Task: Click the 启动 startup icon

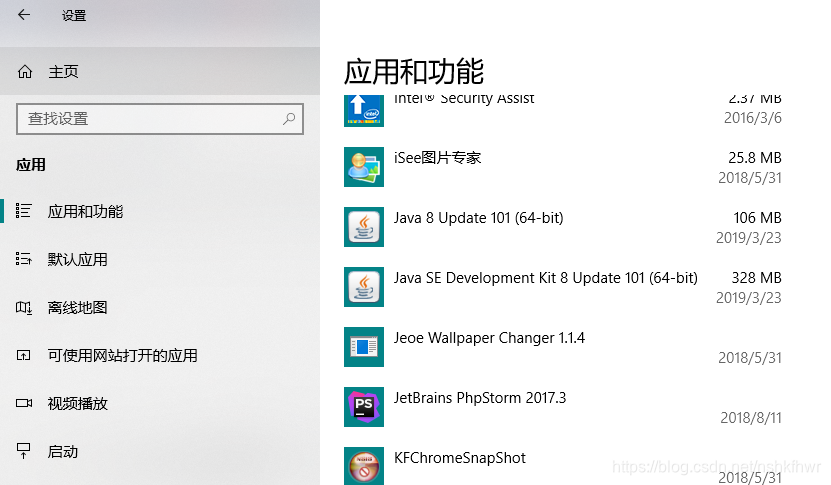Action: click(23, 451)
